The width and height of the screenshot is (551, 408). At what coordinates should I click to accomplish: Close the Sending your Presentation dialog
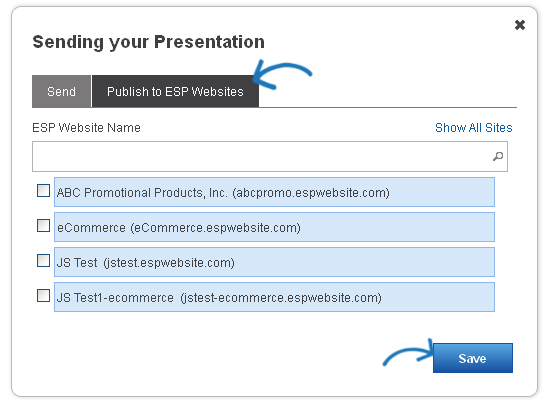click(519, 25)
